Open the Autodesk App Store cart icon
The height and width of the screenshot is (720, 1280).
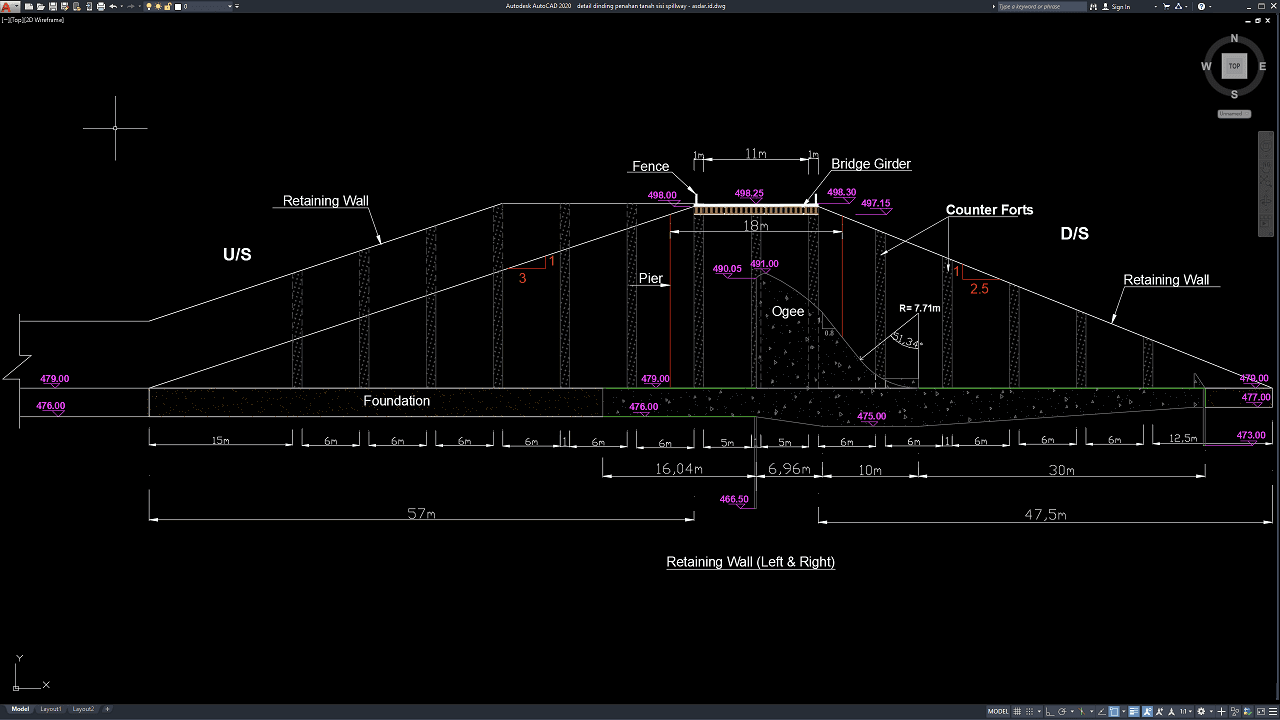click(1165, 7)
